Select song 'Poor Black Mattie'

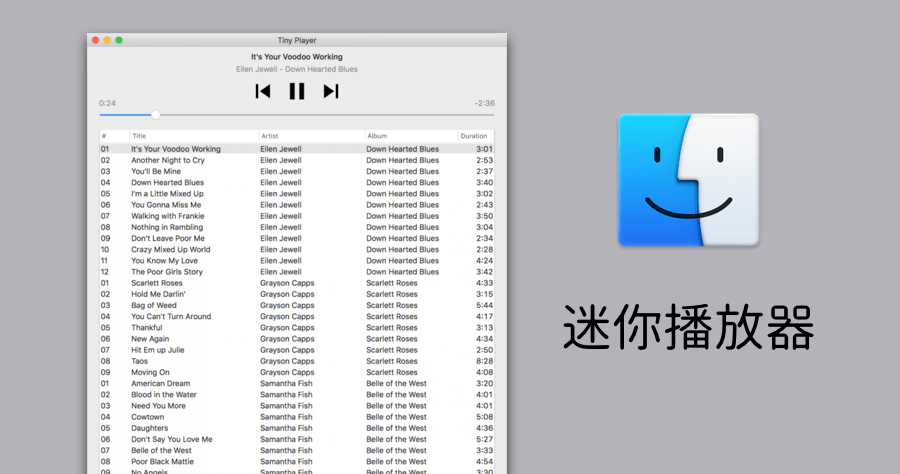[x=162, y=462]
